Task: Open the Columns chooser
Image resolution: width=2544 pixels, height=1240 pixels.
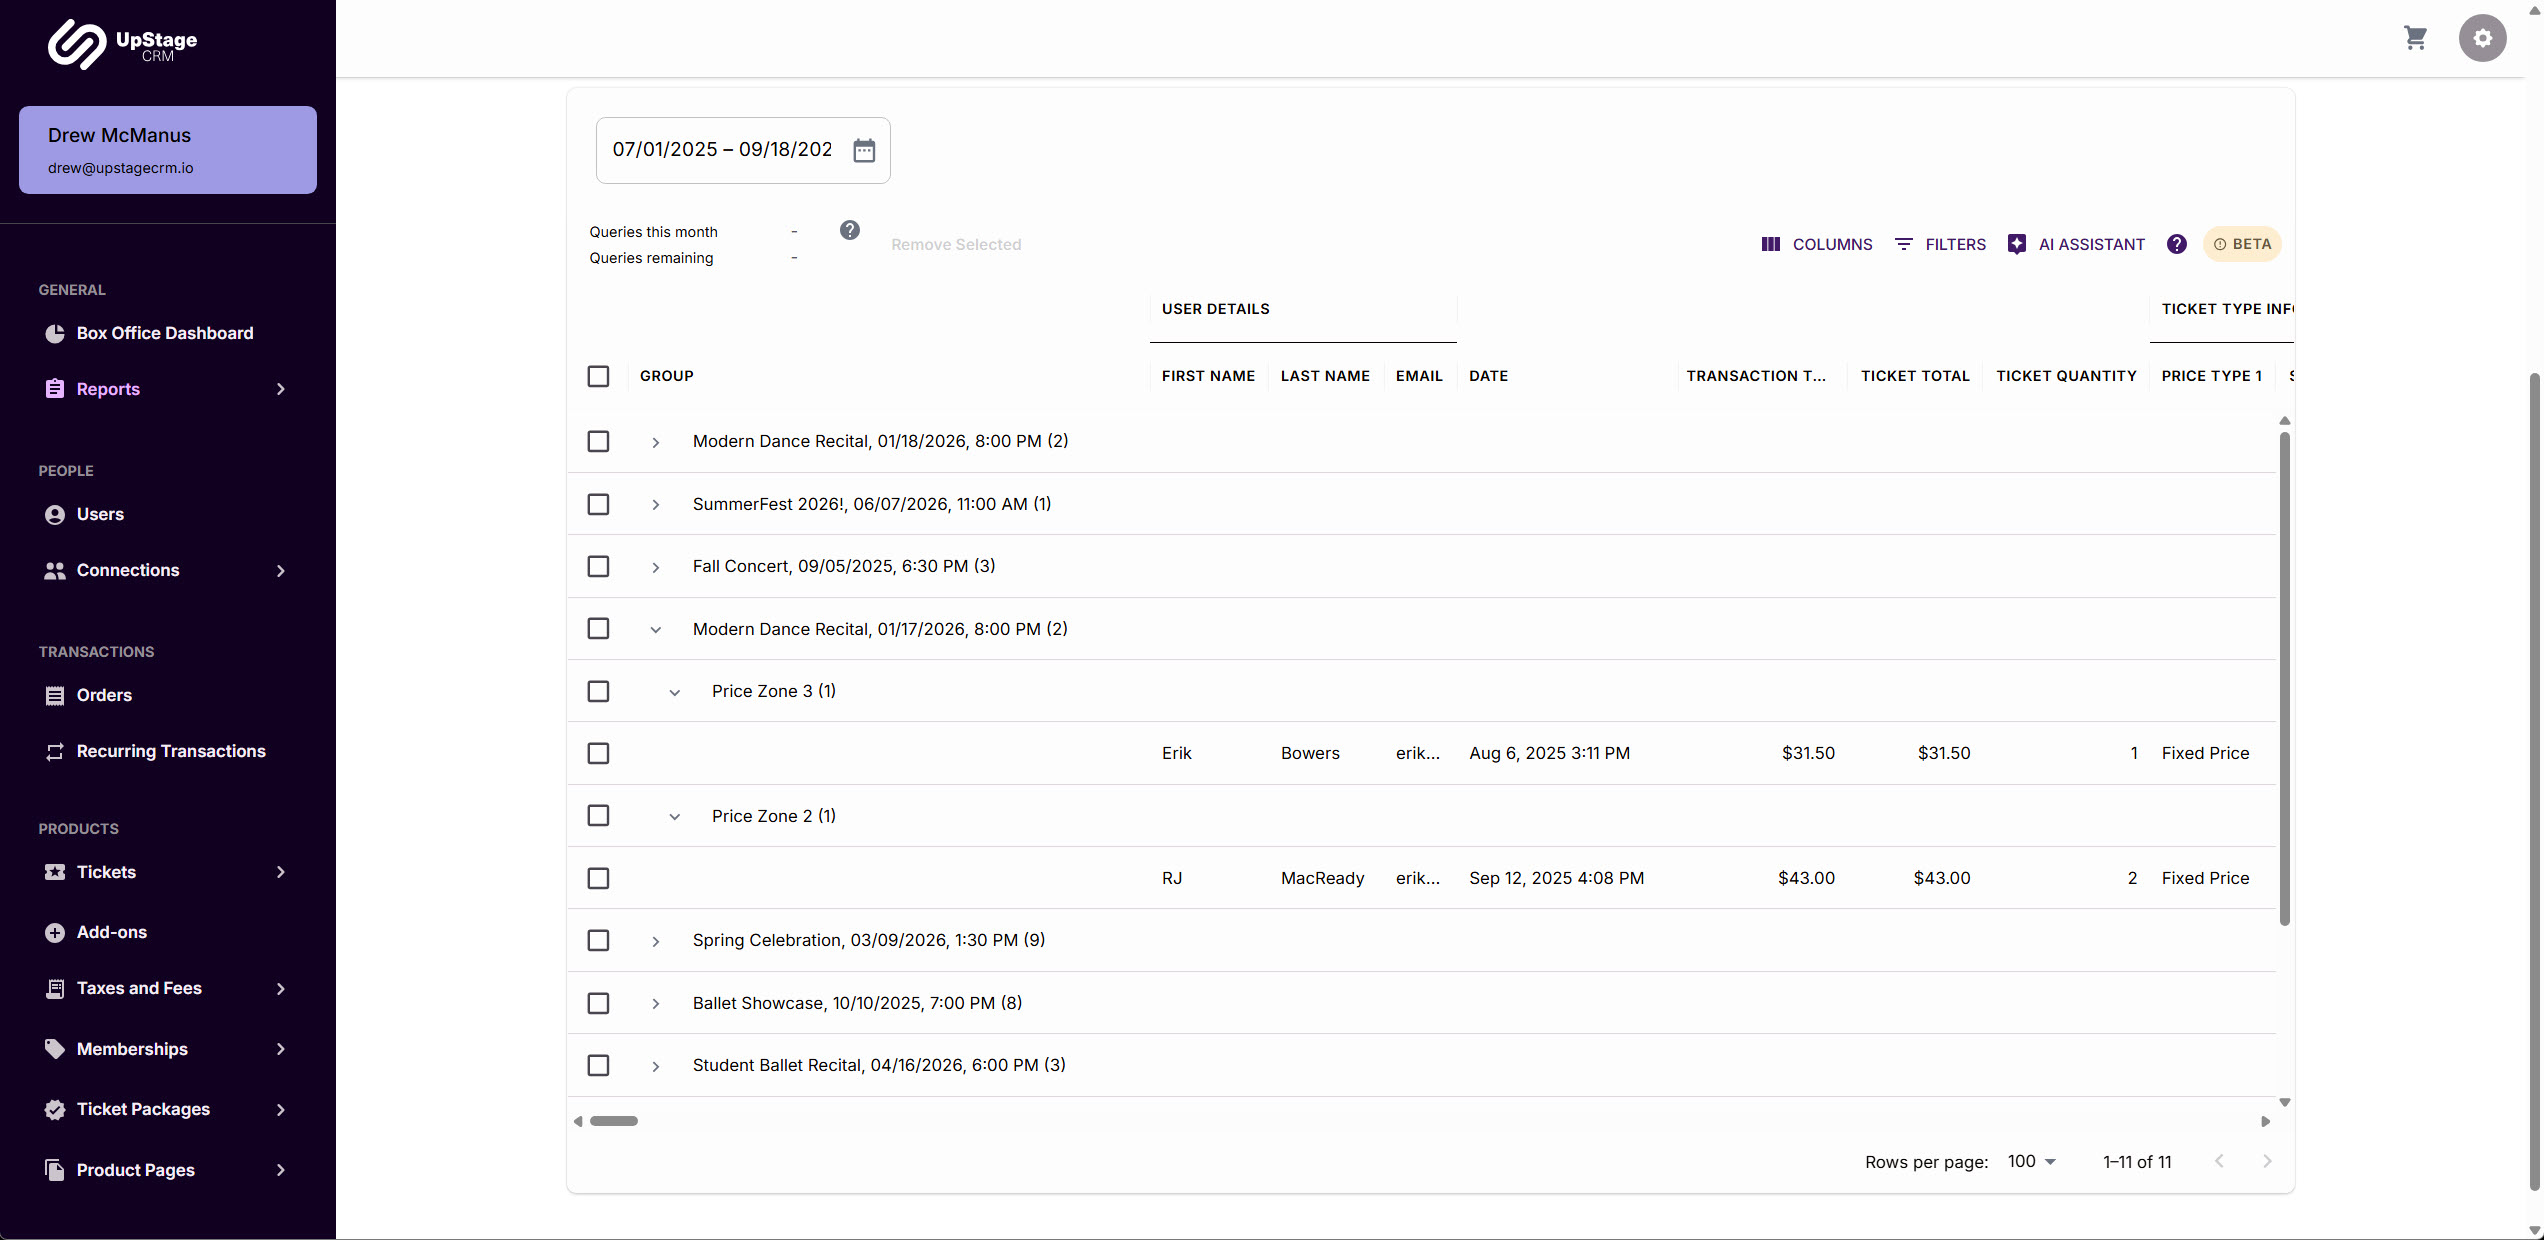Action: 1816,244
